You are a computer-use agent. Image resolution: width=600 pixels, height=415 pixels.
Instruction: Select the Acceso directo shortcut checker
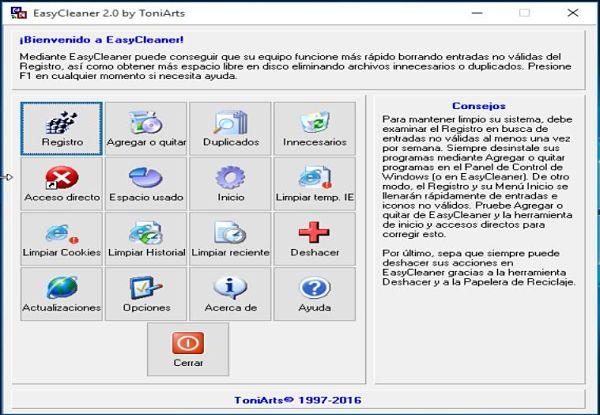point(62,184)
